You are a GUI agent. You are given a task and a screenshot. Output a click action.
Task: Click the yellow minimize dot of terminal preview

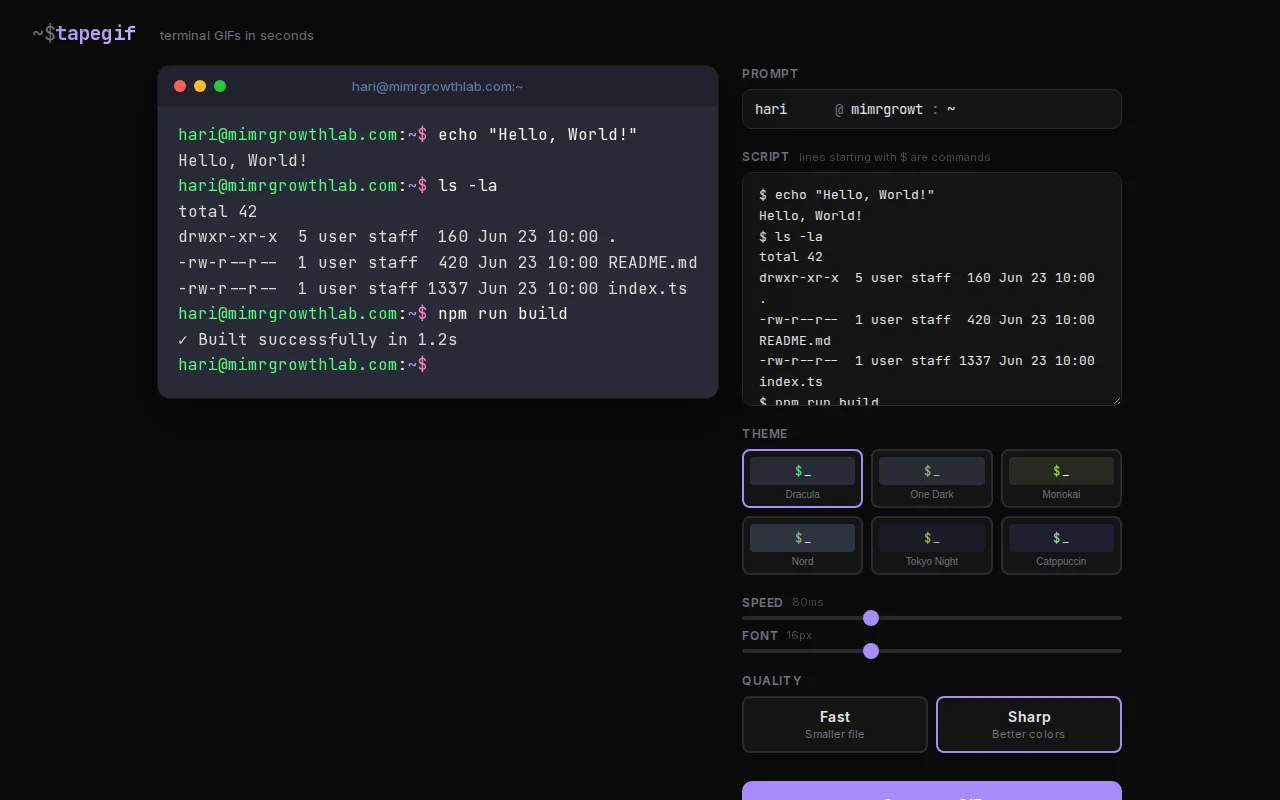pos(200,86)
